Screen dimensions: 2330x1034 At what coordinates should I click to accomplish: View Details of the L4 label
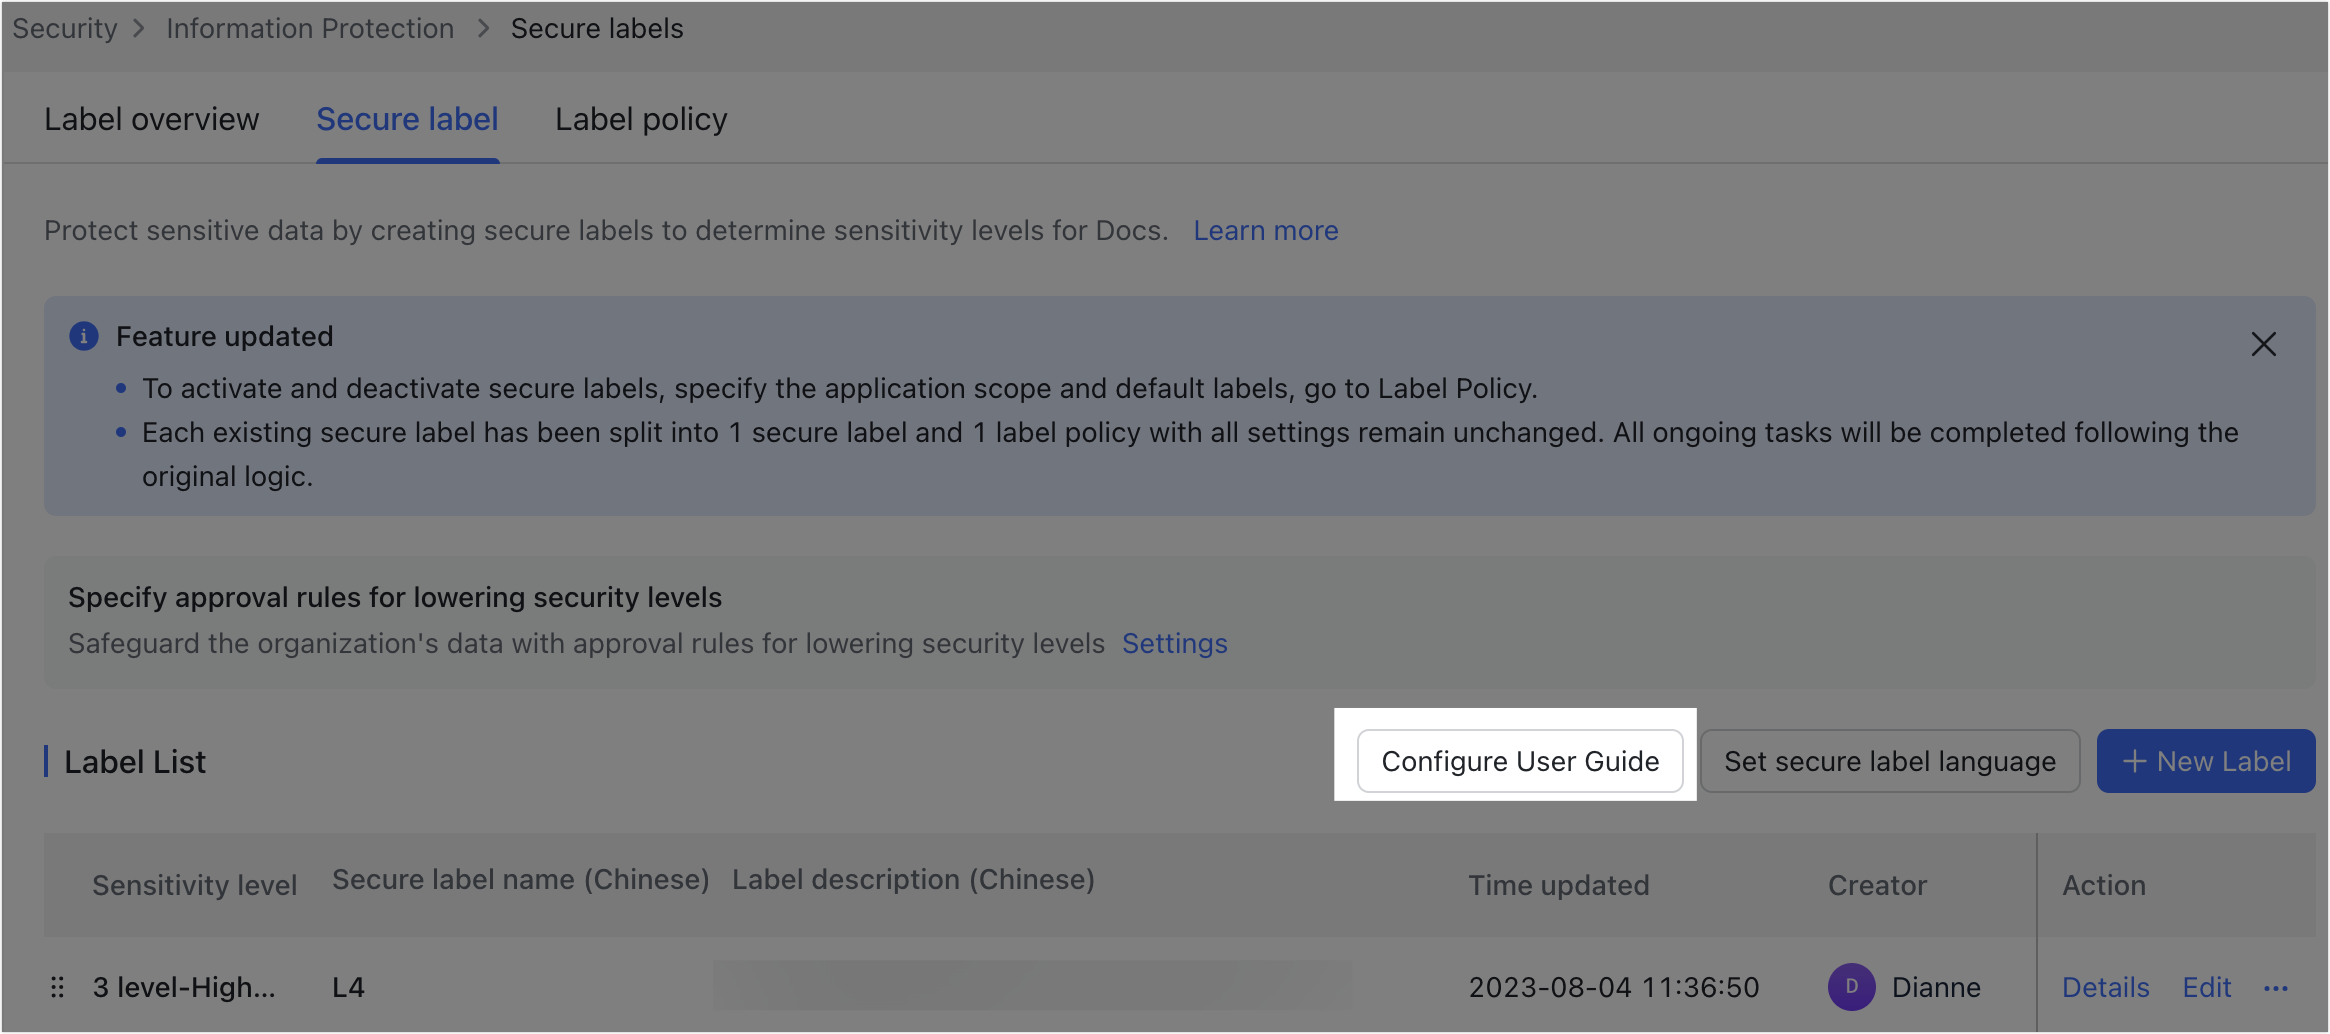point(2105,987)
